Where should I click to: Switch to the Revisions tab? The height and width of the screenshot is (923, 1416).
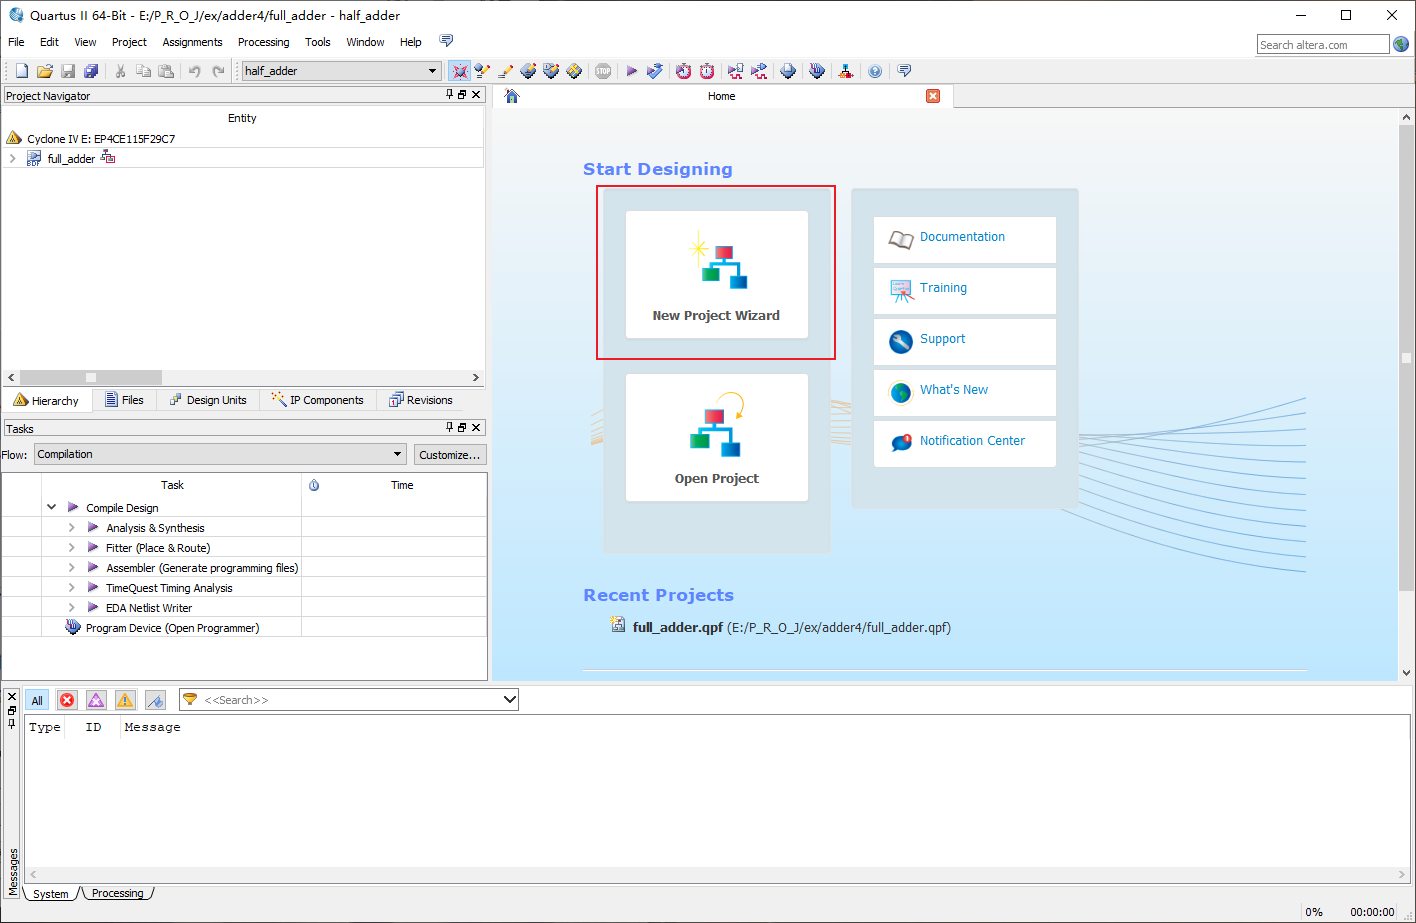pos(421,400)
